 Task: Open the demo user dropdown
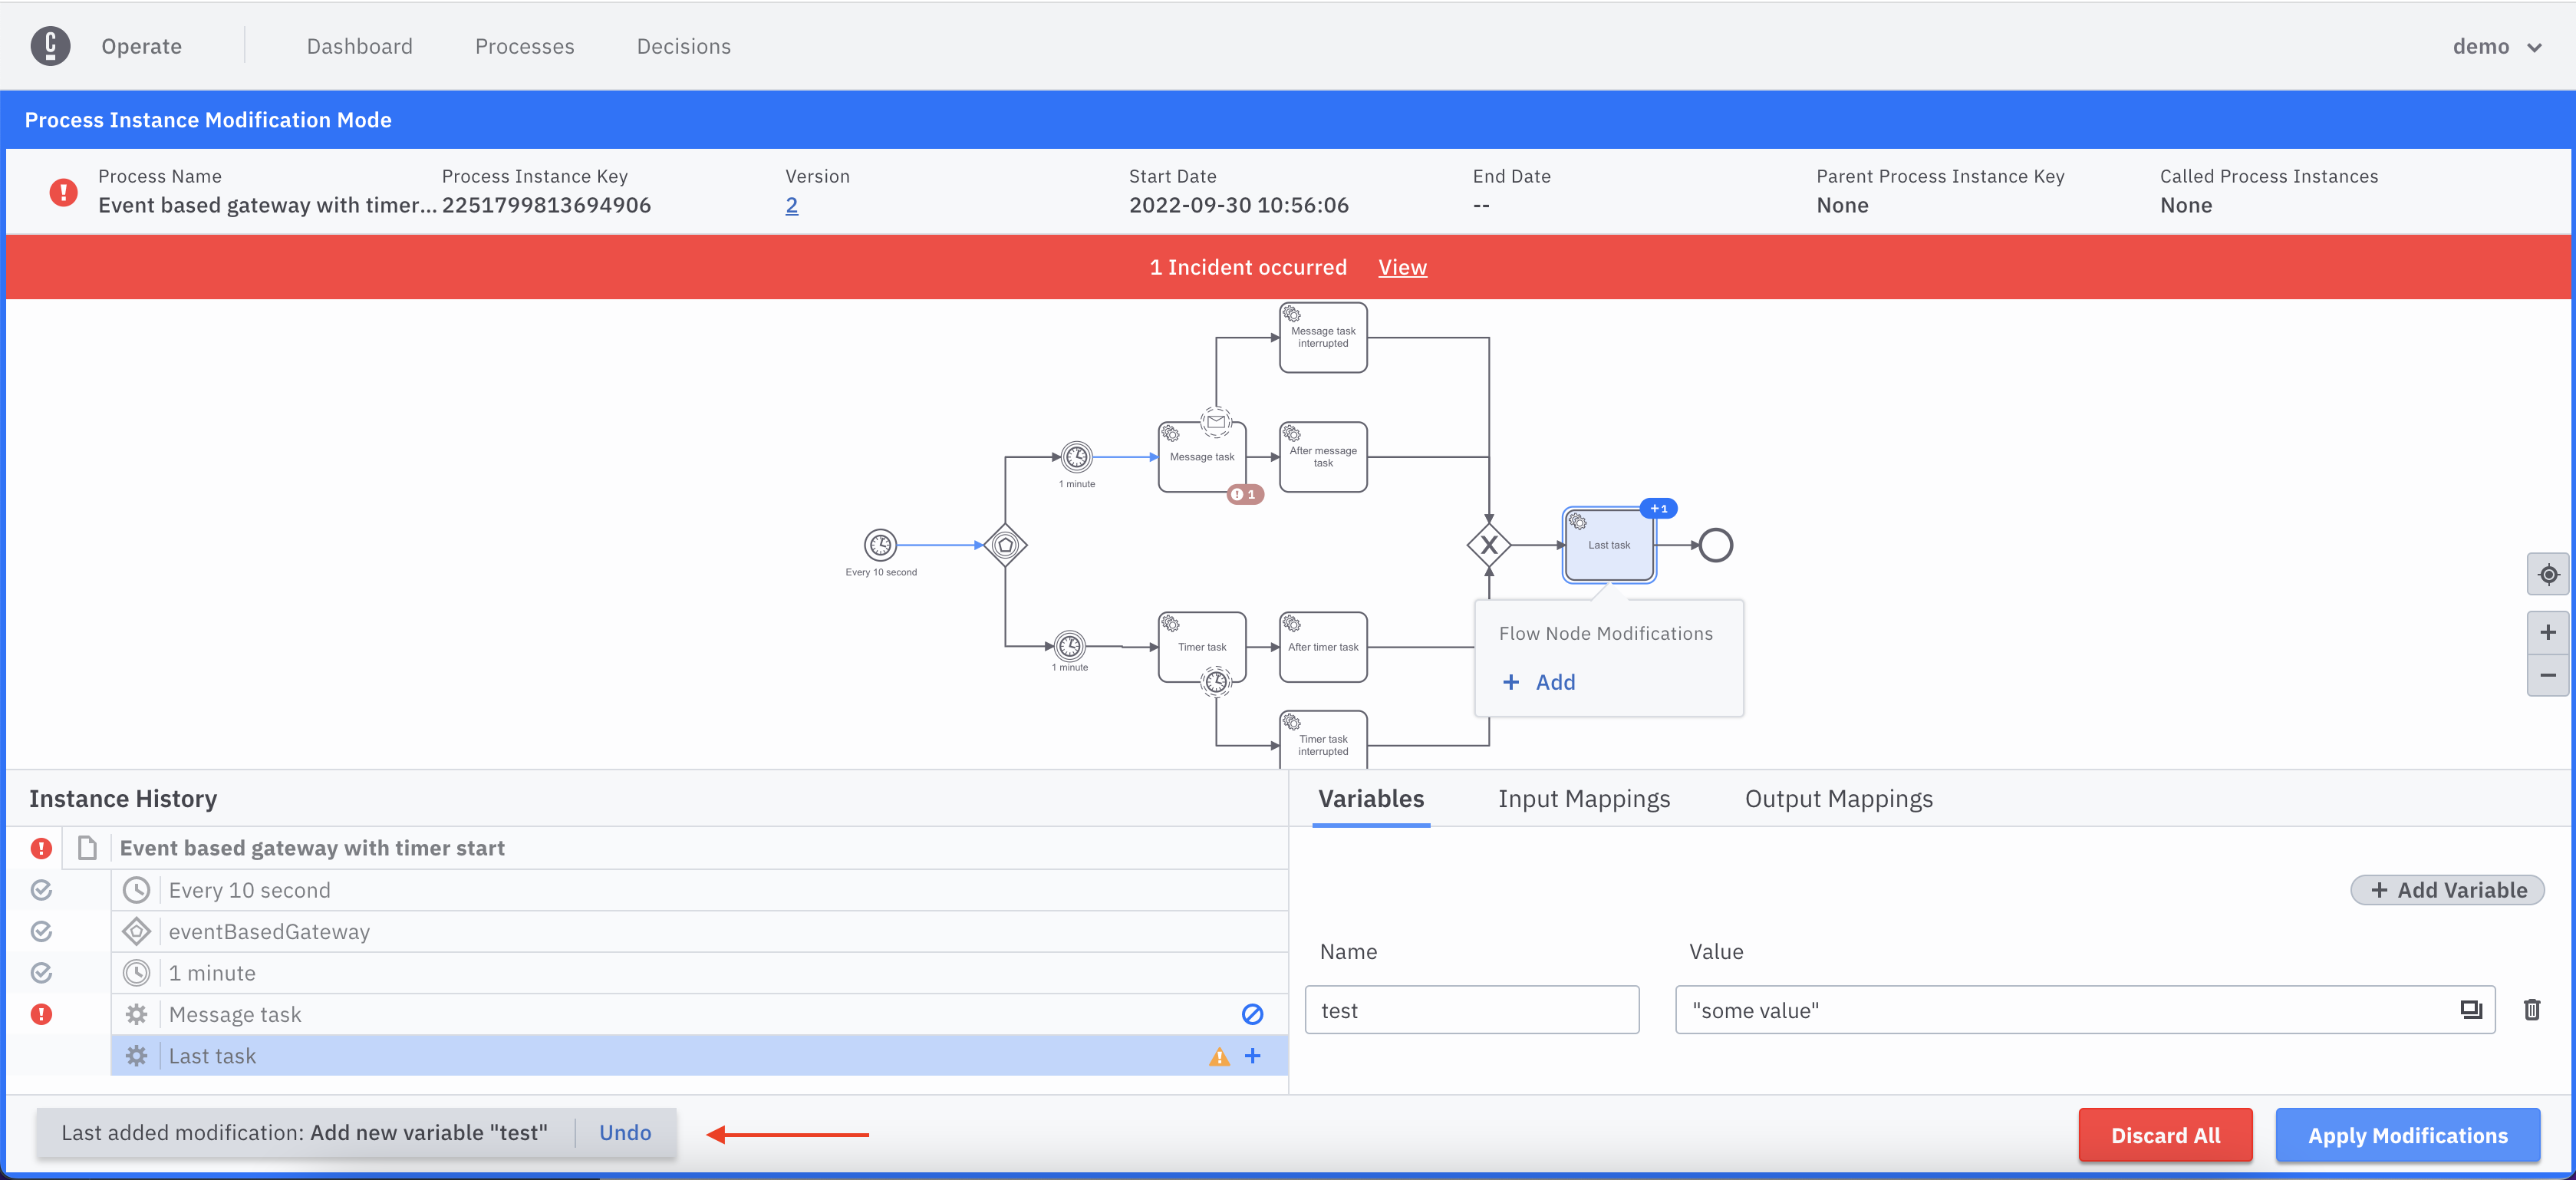coord(2495,46)
